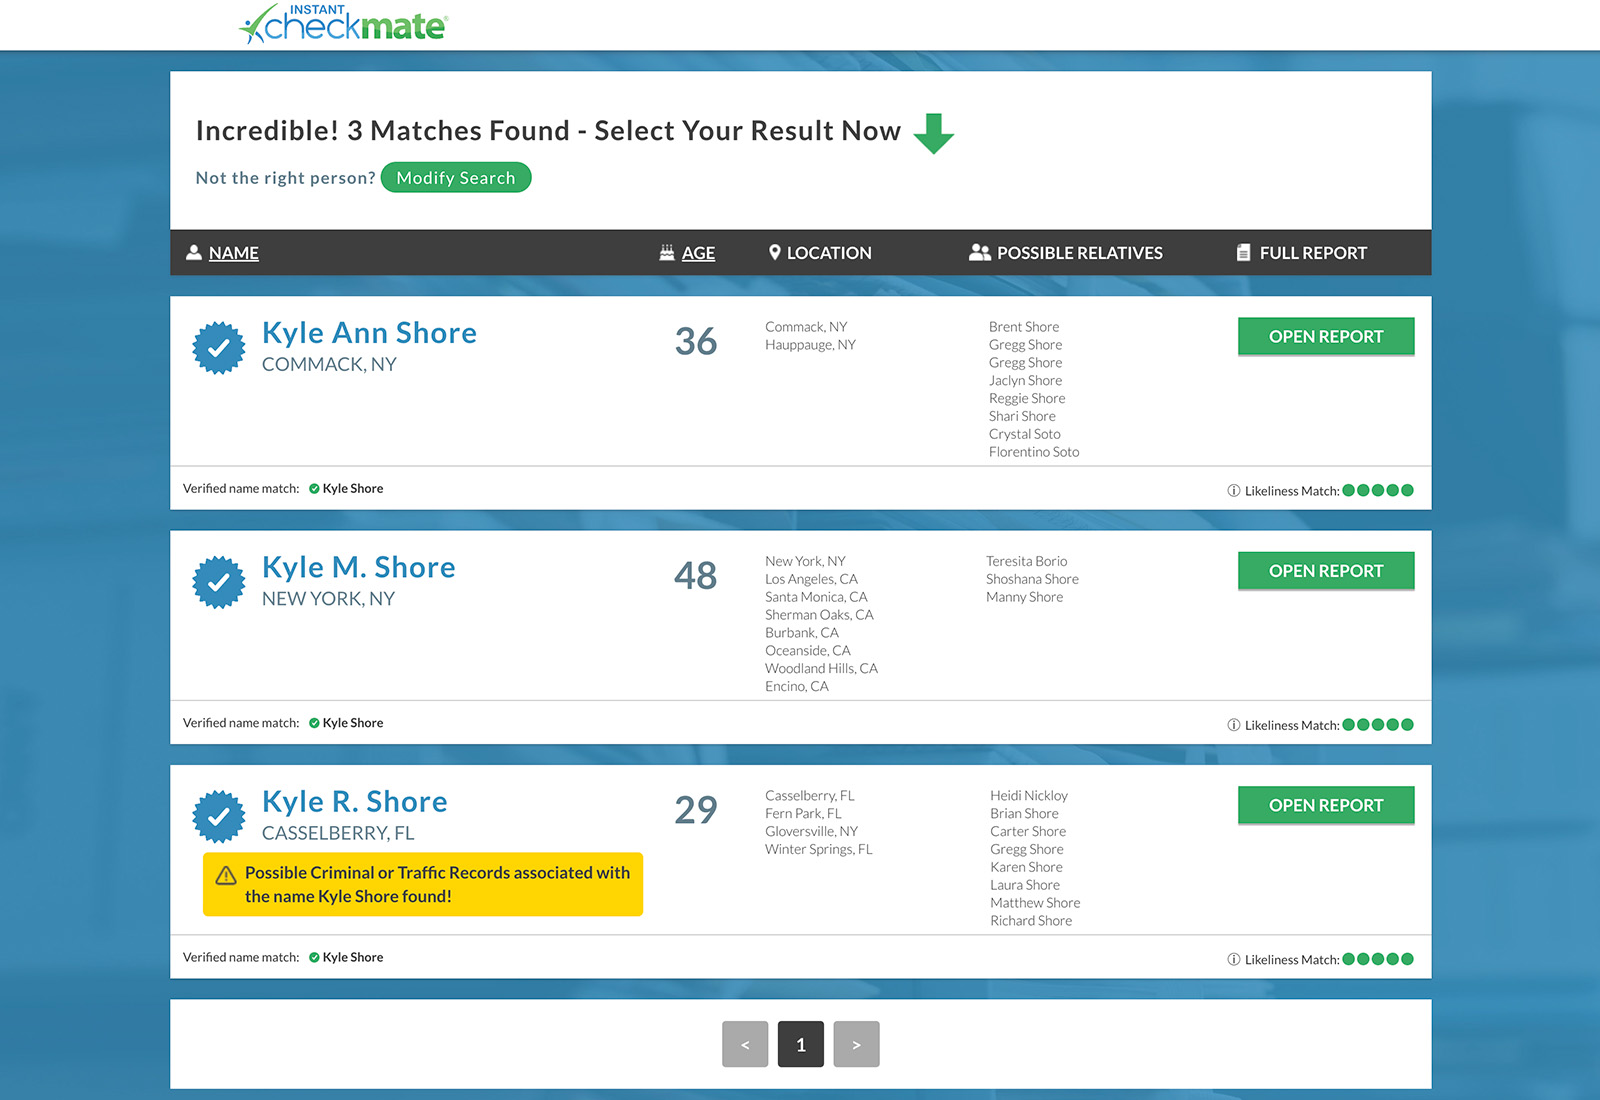Image resolution: width=1600 pixels, height=1100 pixels.
Task: Click the Instant Checkmate logo
Action: tap(343, 24)
